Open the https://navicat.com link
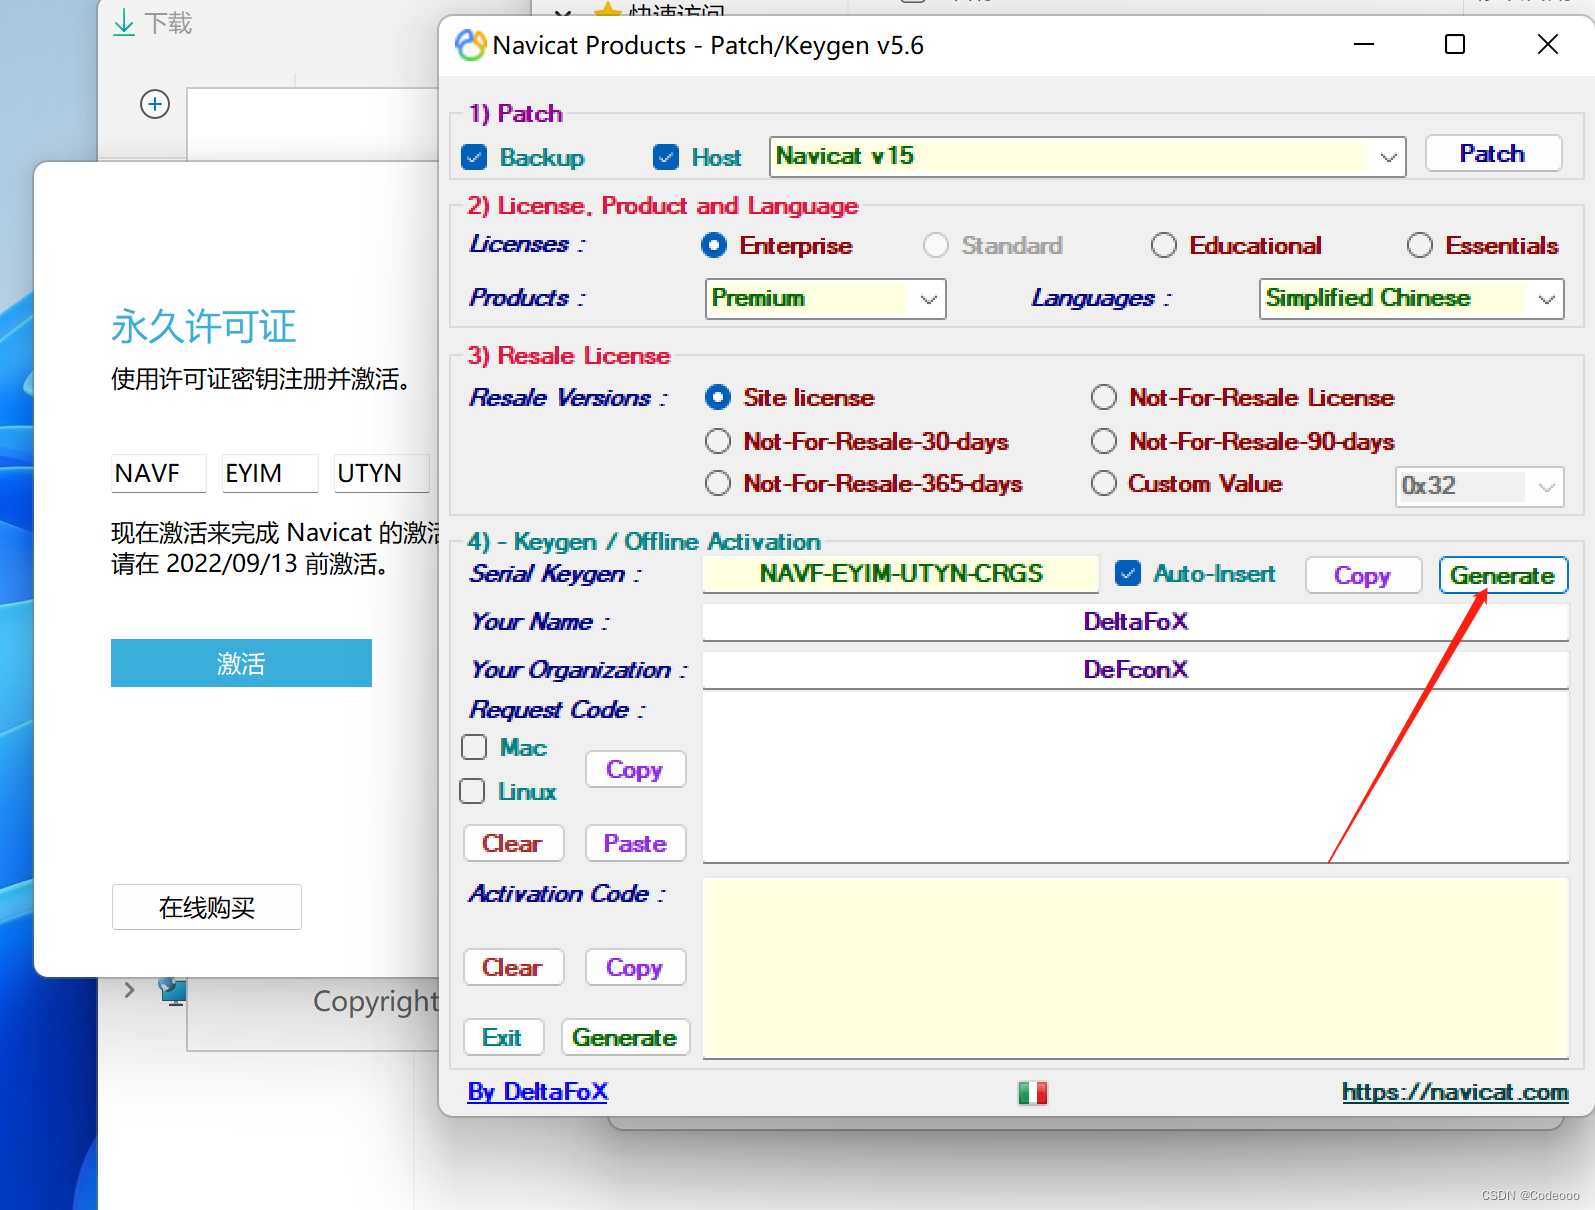1595x1210 pixels. (1455, 1092)
